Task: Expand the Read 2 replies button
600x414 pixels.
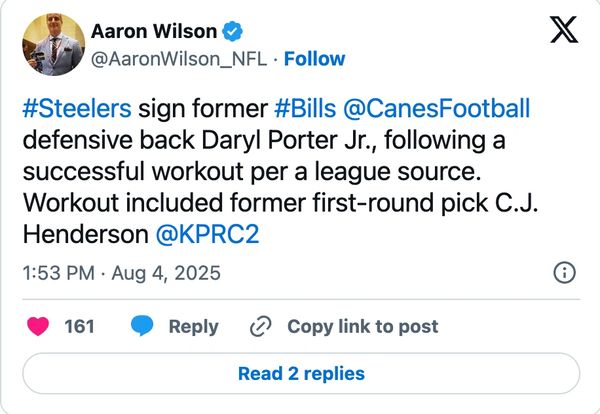Action: pos(300,374)
